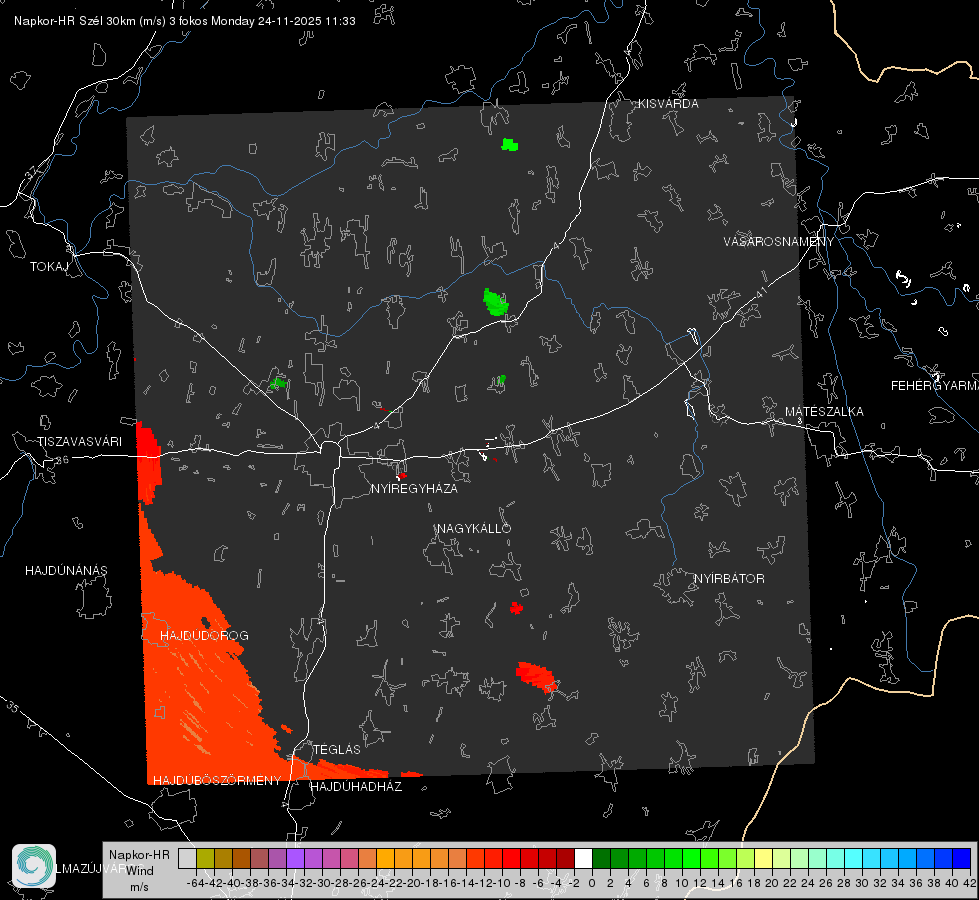Click the legend value -64

[x=196, y=883]
